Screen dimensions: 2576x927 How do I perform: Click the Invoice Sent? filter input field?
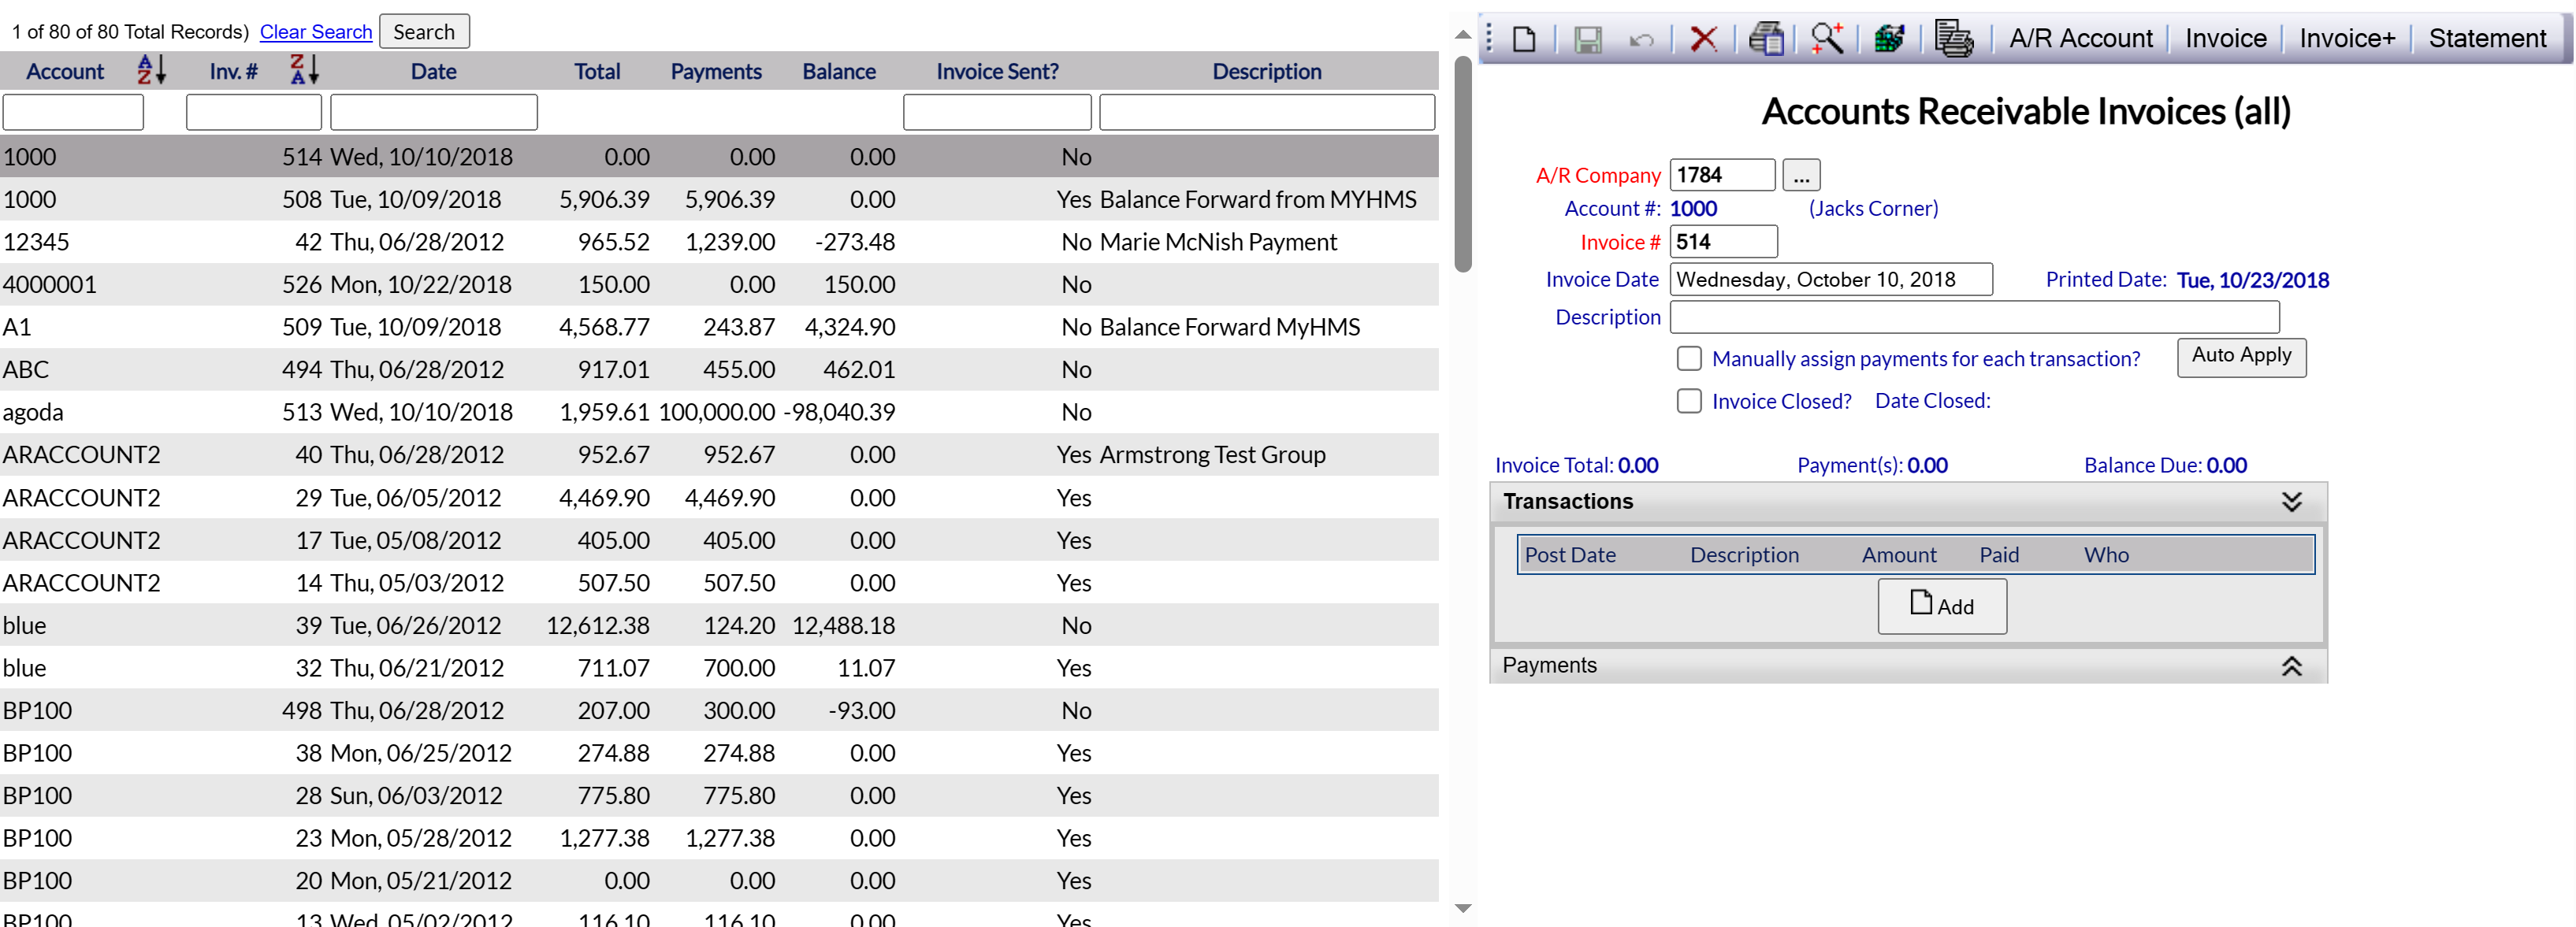click(997, 112)
